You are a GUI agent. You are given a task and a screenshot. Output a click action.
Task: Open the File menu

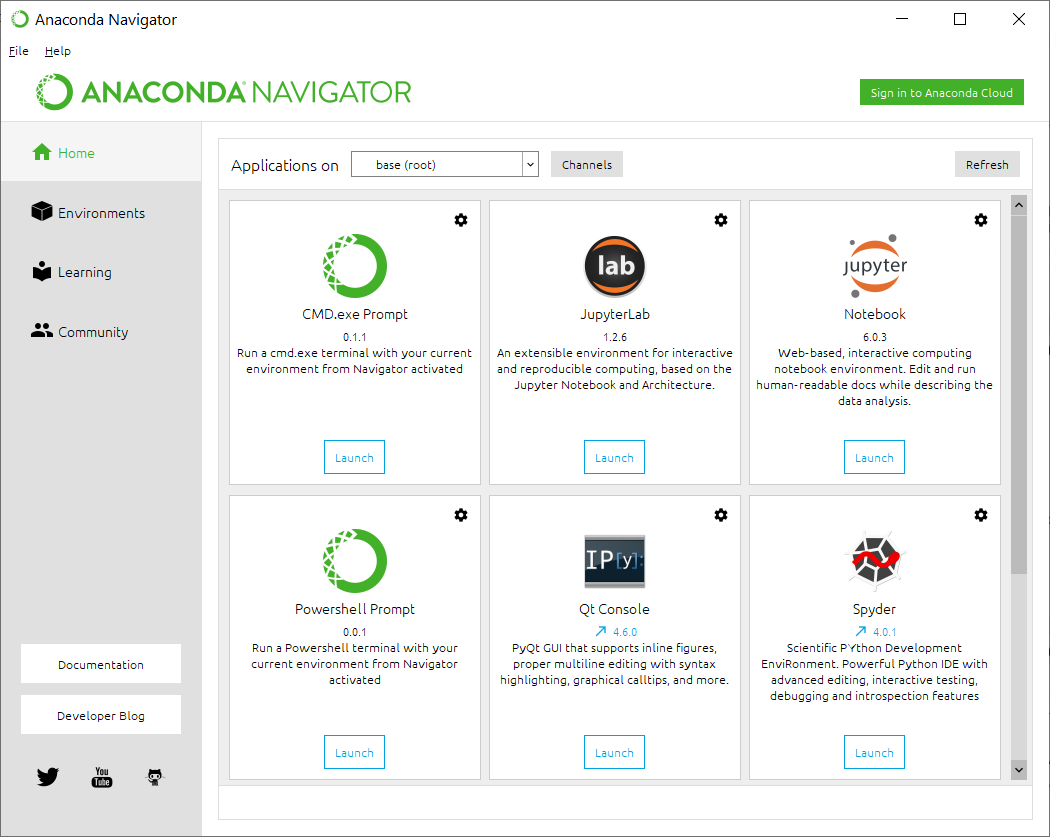pyautogui.click(x=19, y=51)
